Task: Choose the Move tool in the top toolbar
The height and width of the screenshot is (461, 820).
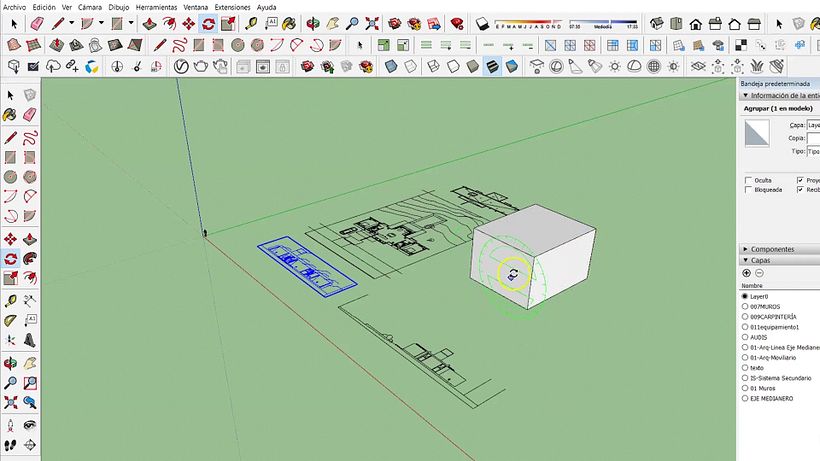Action: tap(188, 24)
